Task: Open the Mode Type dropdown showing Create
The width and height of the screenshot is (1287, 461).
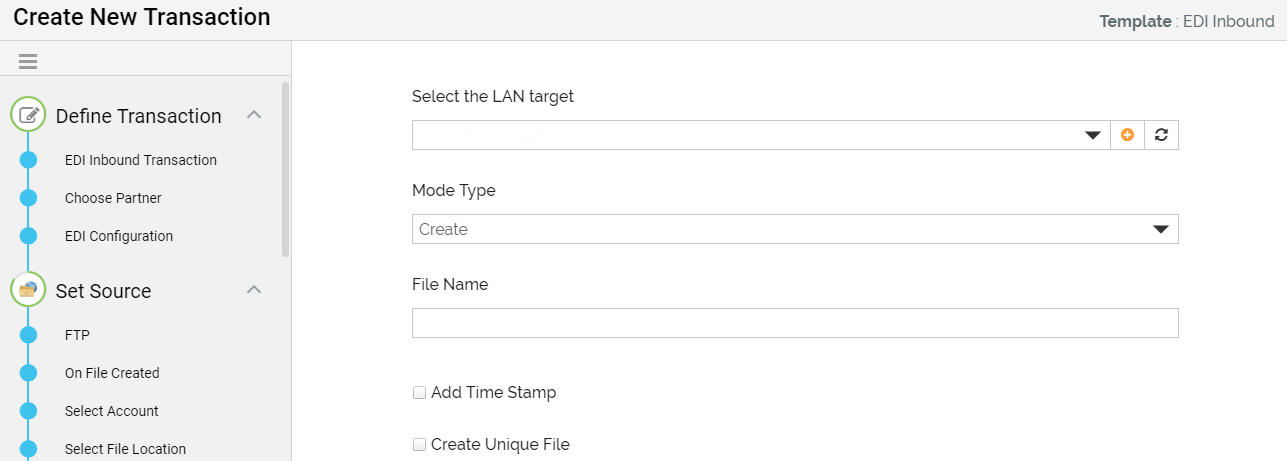Action: (x=795, y=229)
